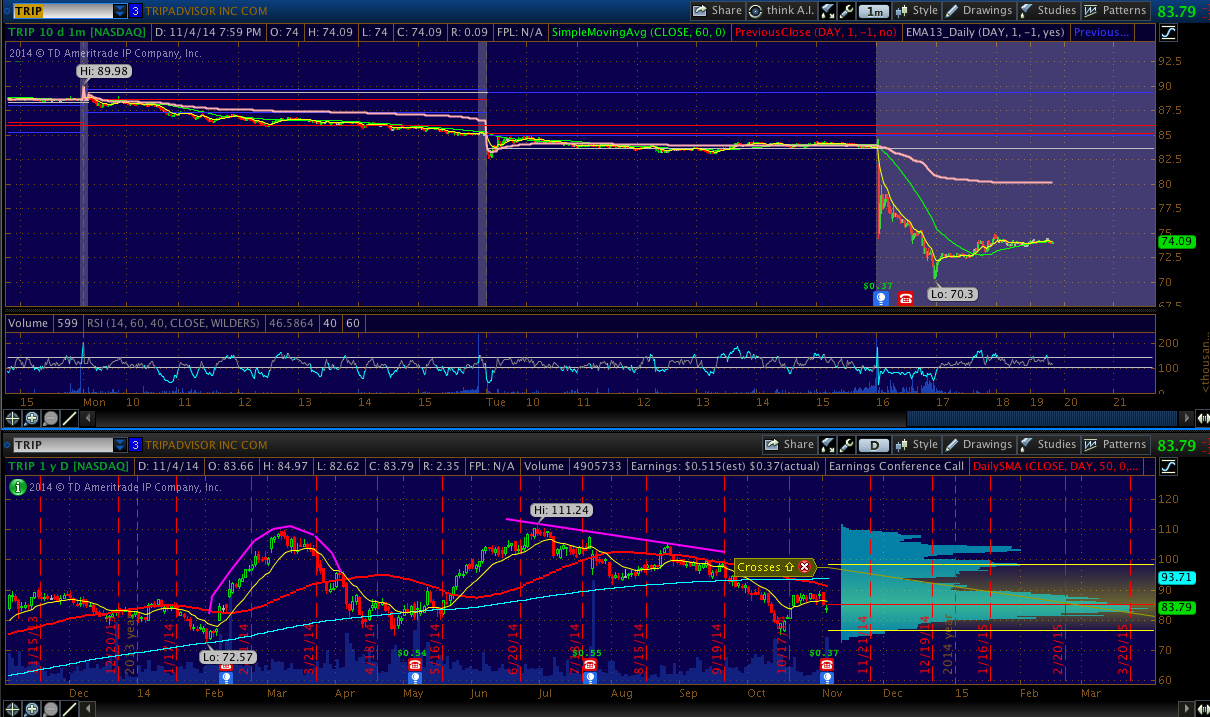Close the Crosses alert label with red X
1210x717 pixels.
point(804,567)
